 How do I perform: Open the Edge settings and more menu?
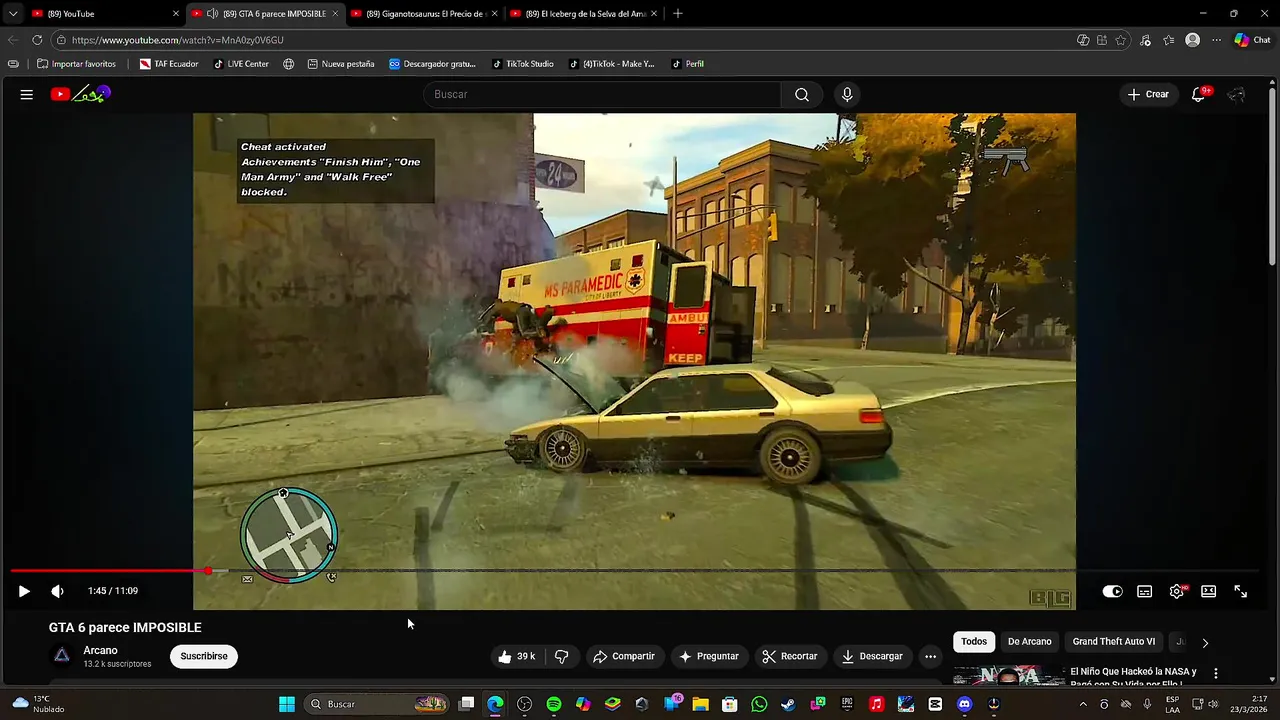point(1216,40)
